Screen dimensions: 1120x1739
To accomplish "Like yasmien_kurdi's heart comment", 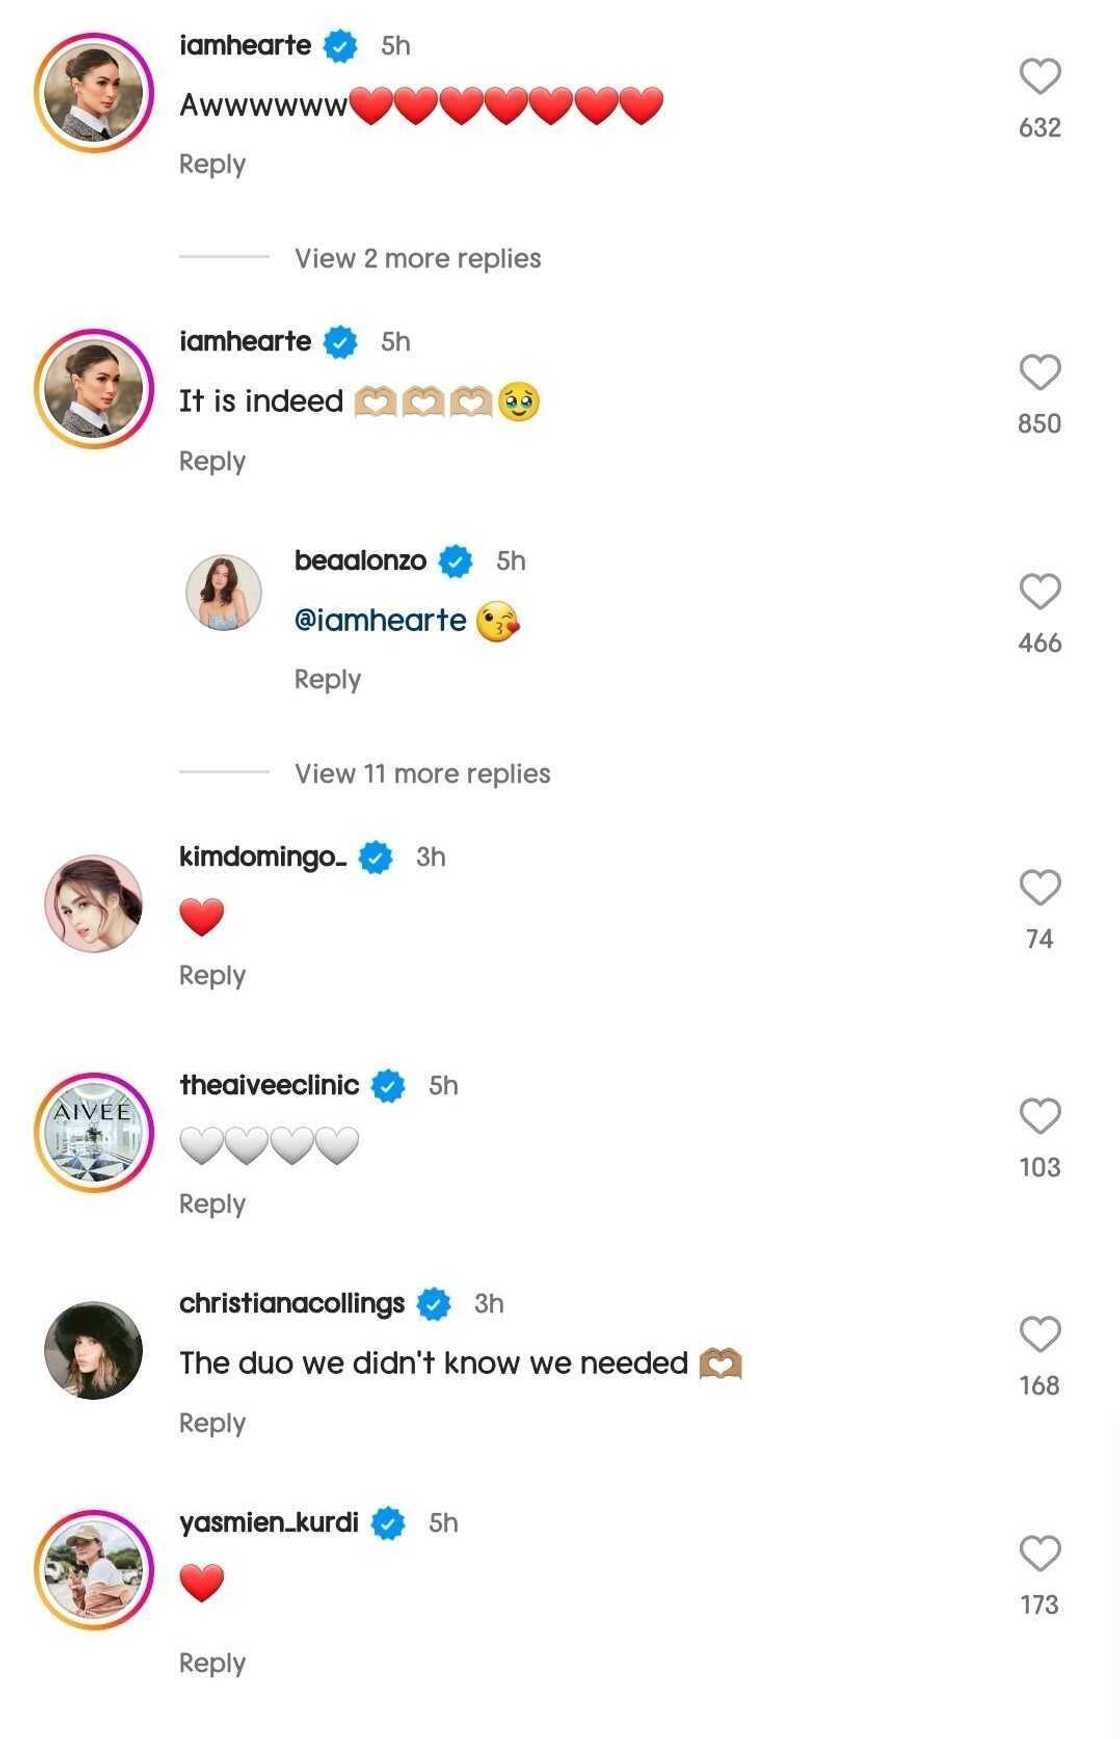I will pos(1039,1553).
